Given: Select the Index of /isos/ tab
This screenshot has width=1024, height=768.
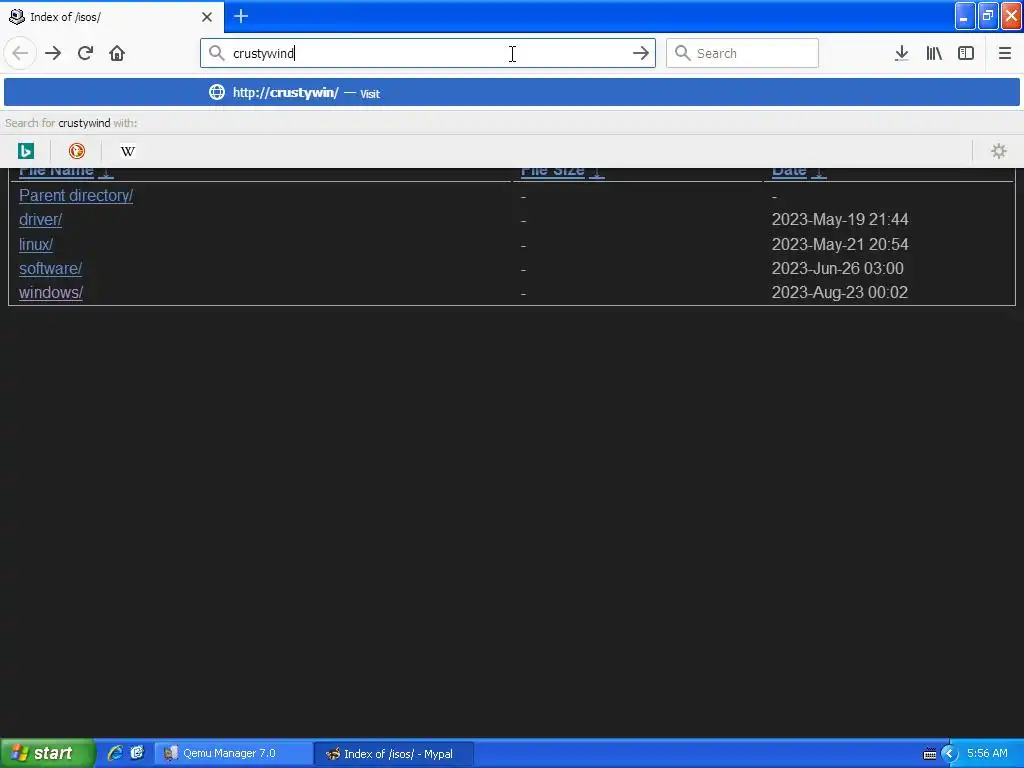Looking at the screenshot, I should point(112,17).
